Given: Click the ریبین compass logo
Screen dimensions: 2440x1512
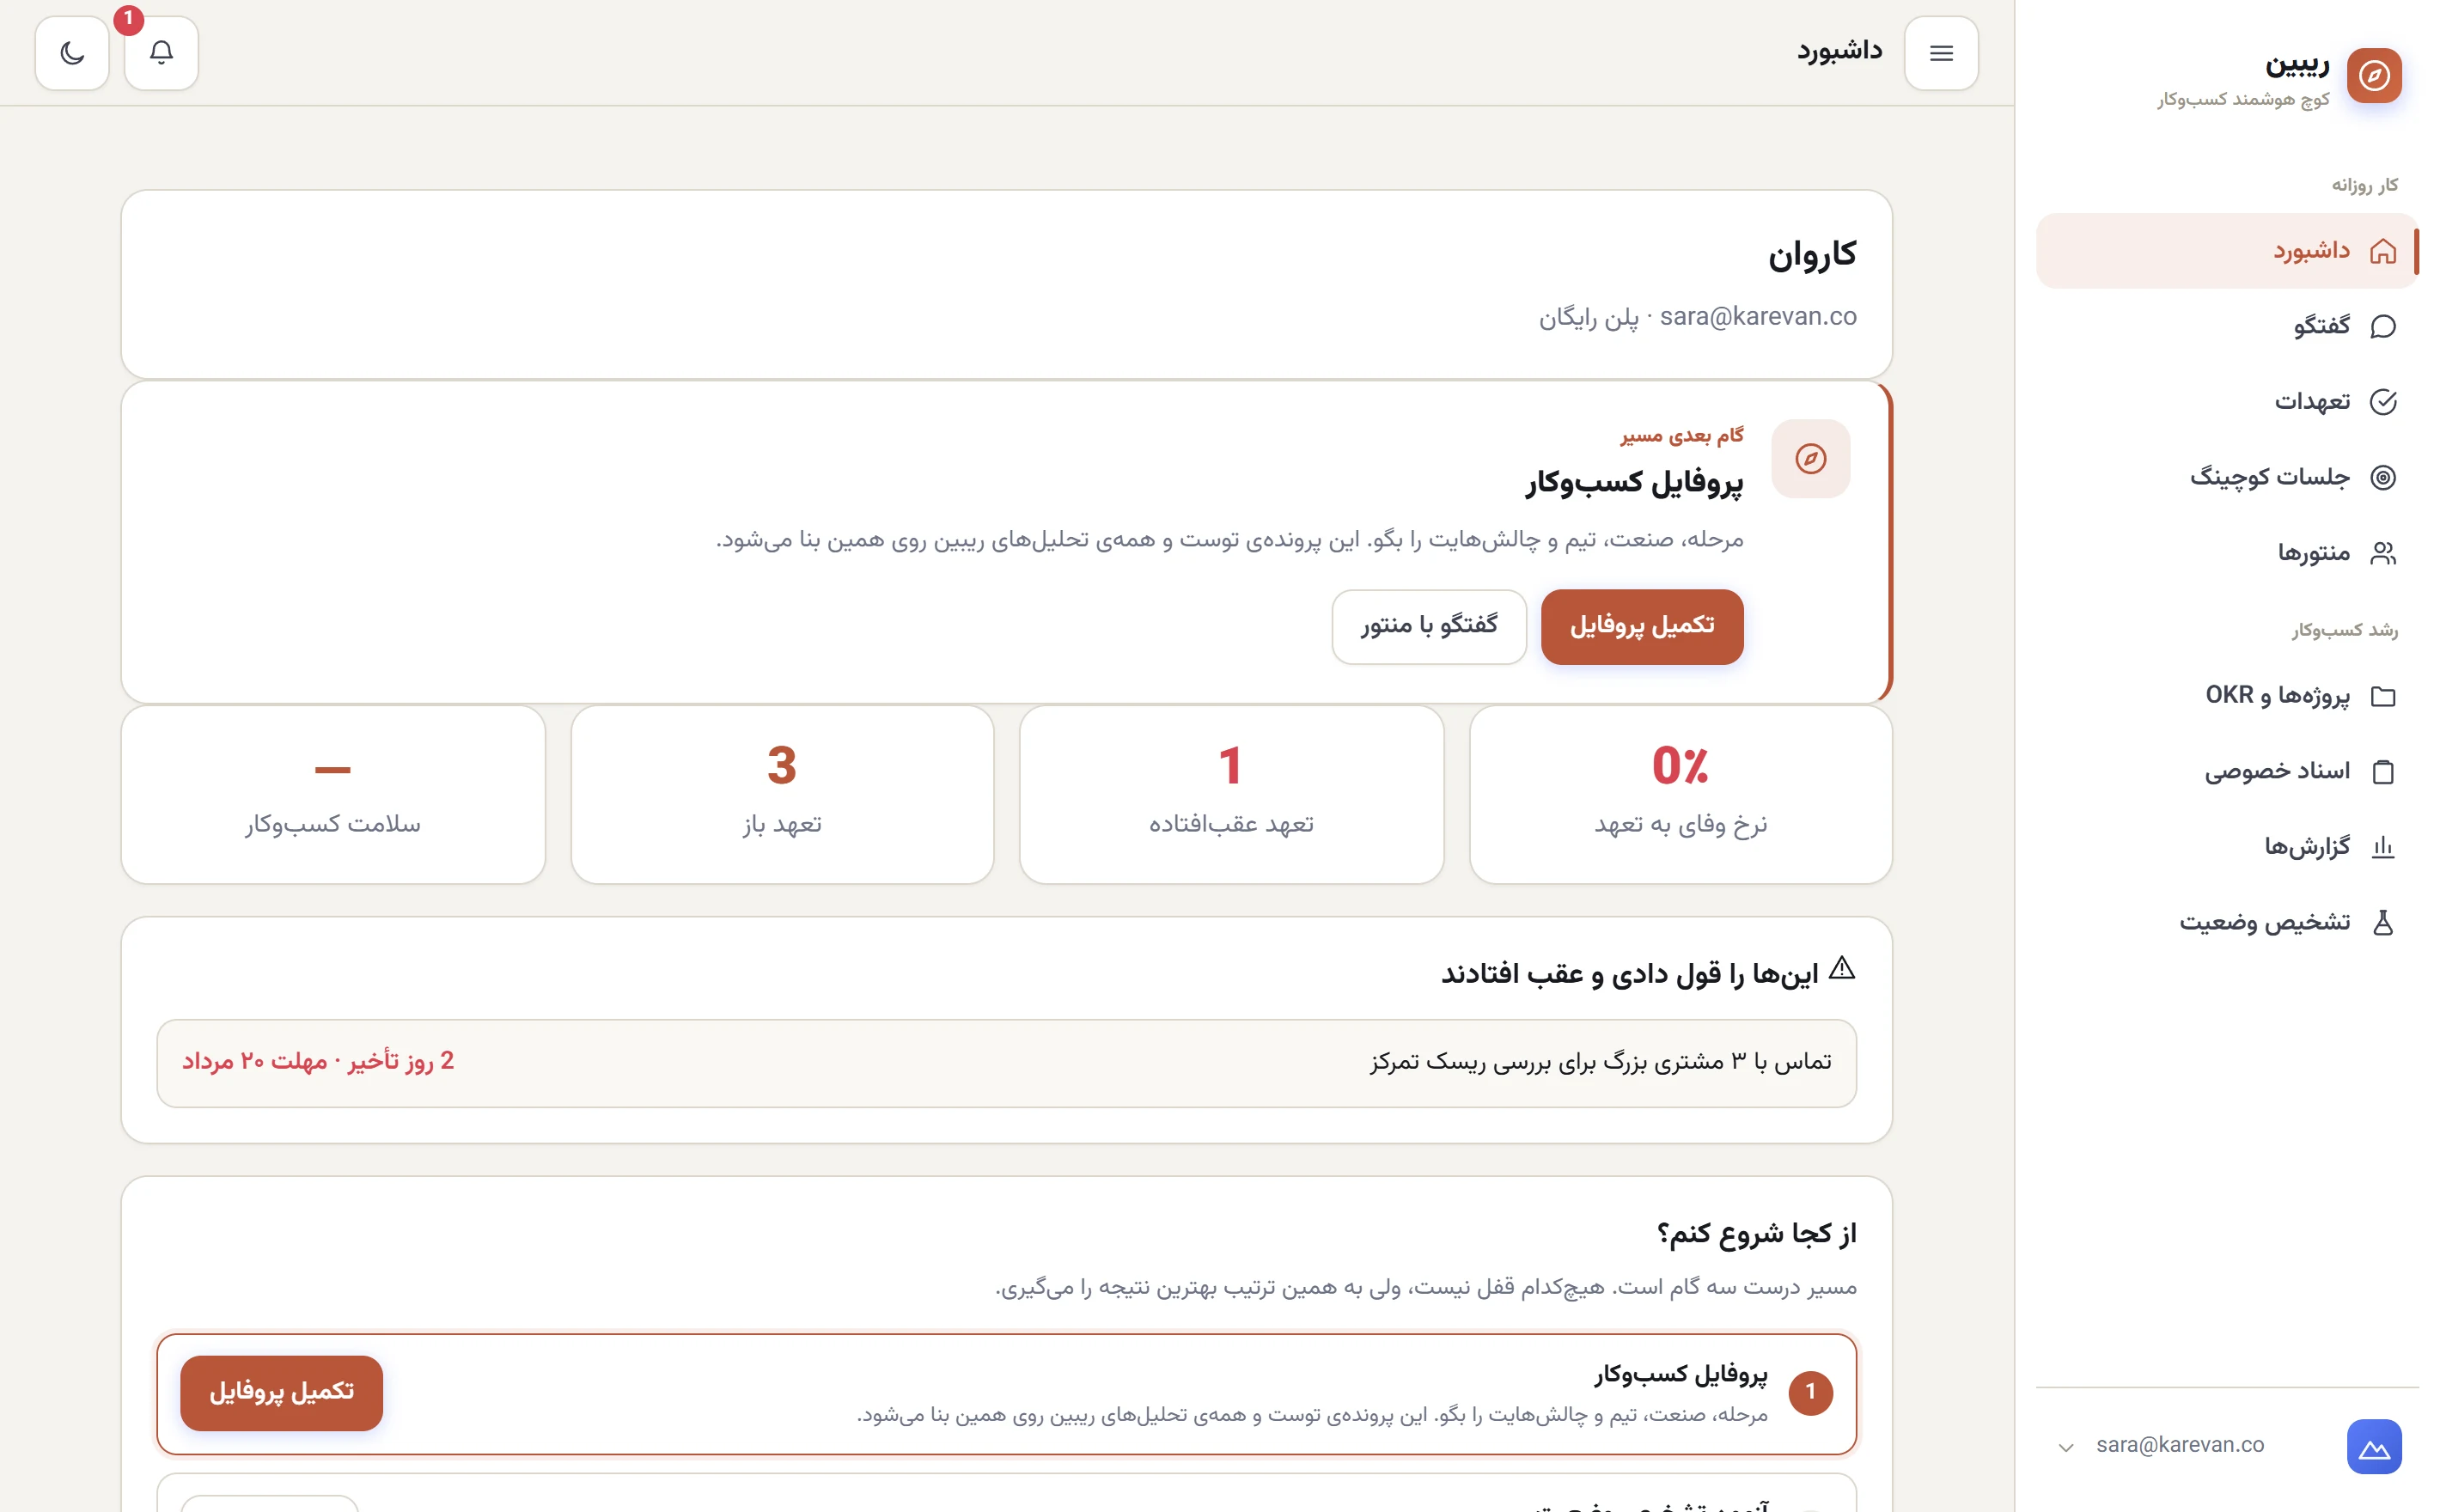Looking at the screenshot, I should 2373,75.
